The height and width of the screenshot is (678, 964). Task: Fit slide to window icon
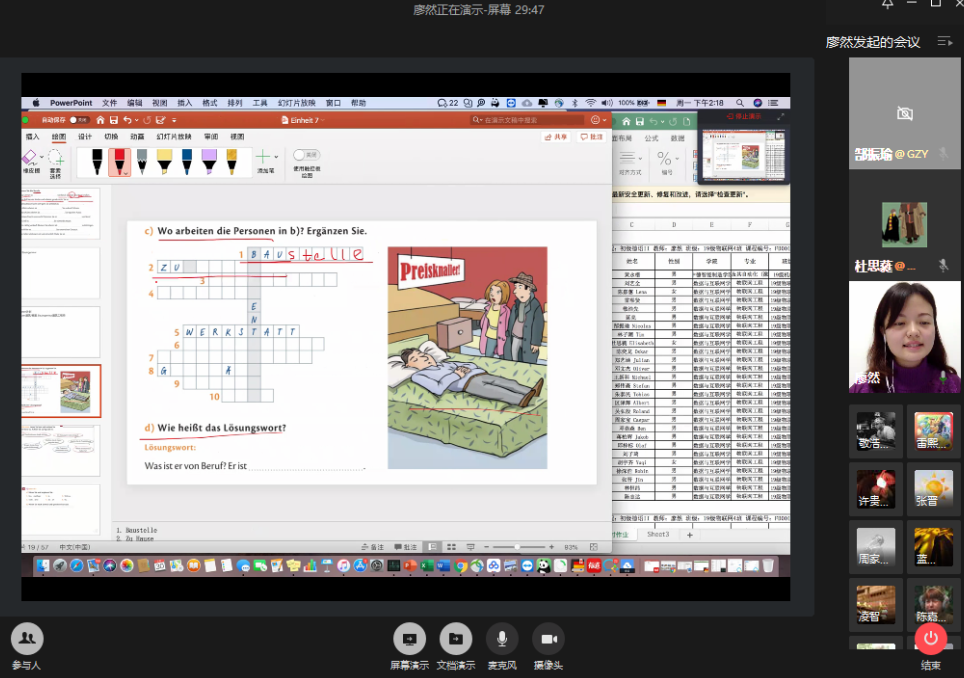tap(593, 546)
